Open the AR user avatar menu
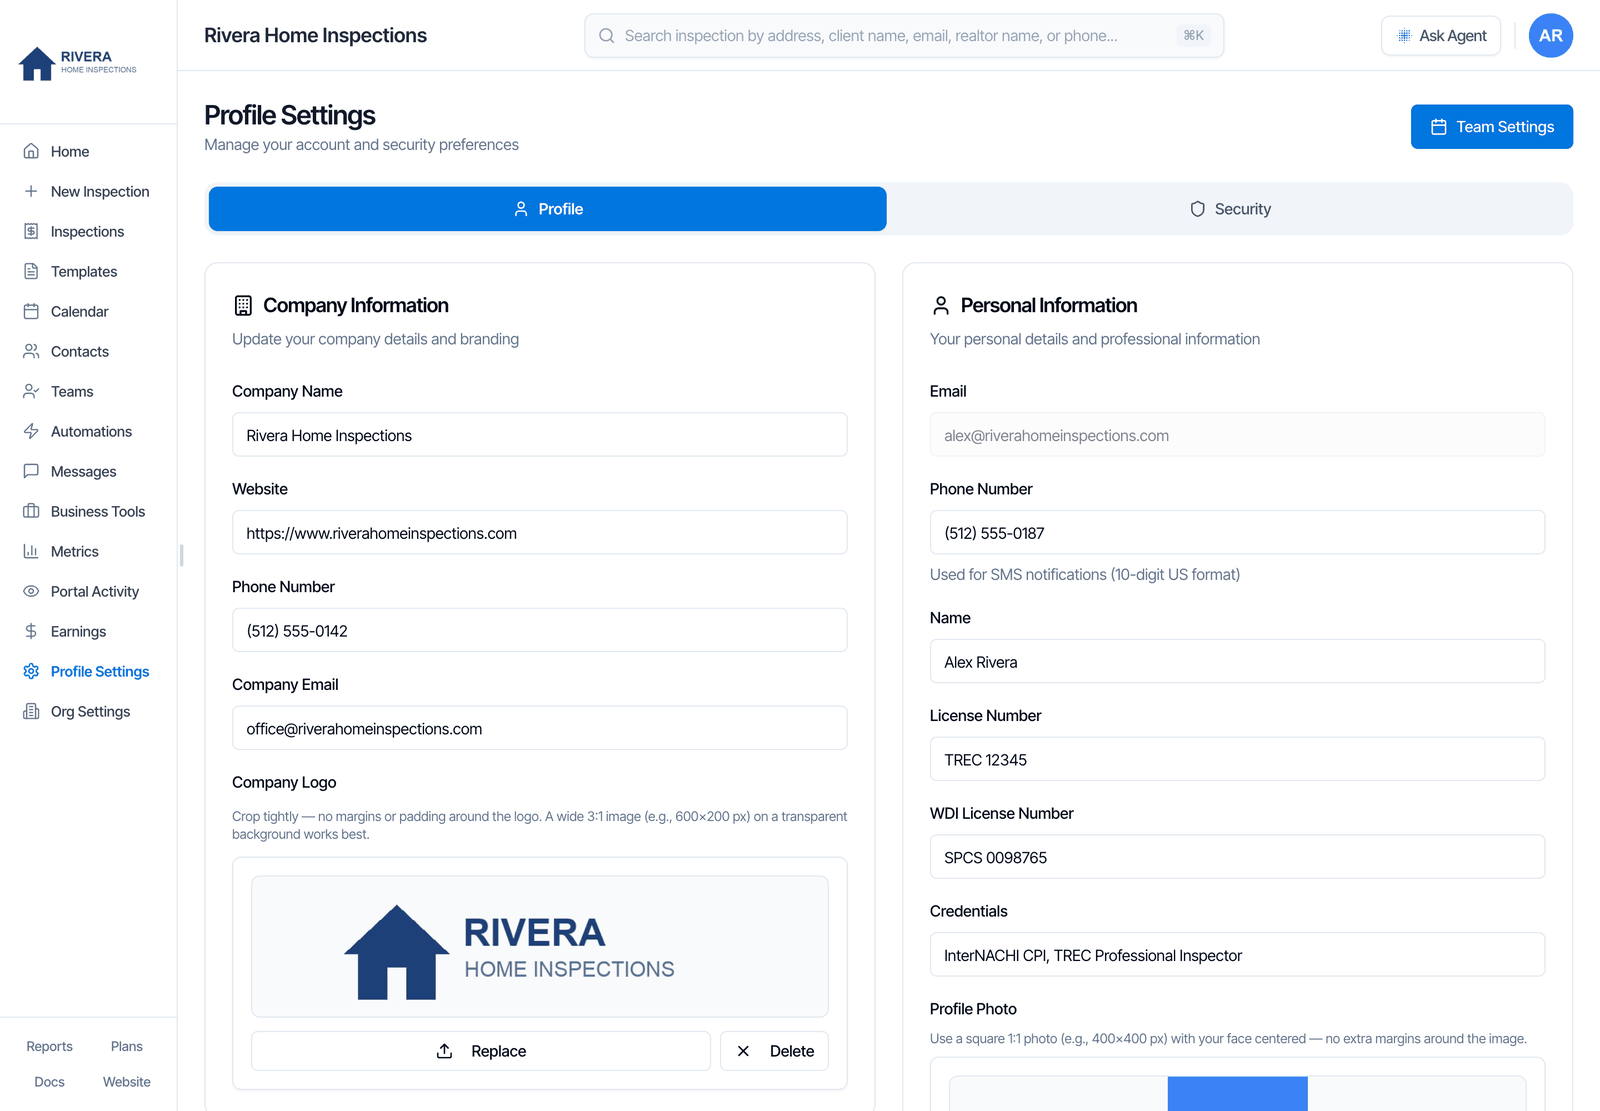Image resolution: width=1600 pixels, height=1111 pixels. coord(1550,36)
